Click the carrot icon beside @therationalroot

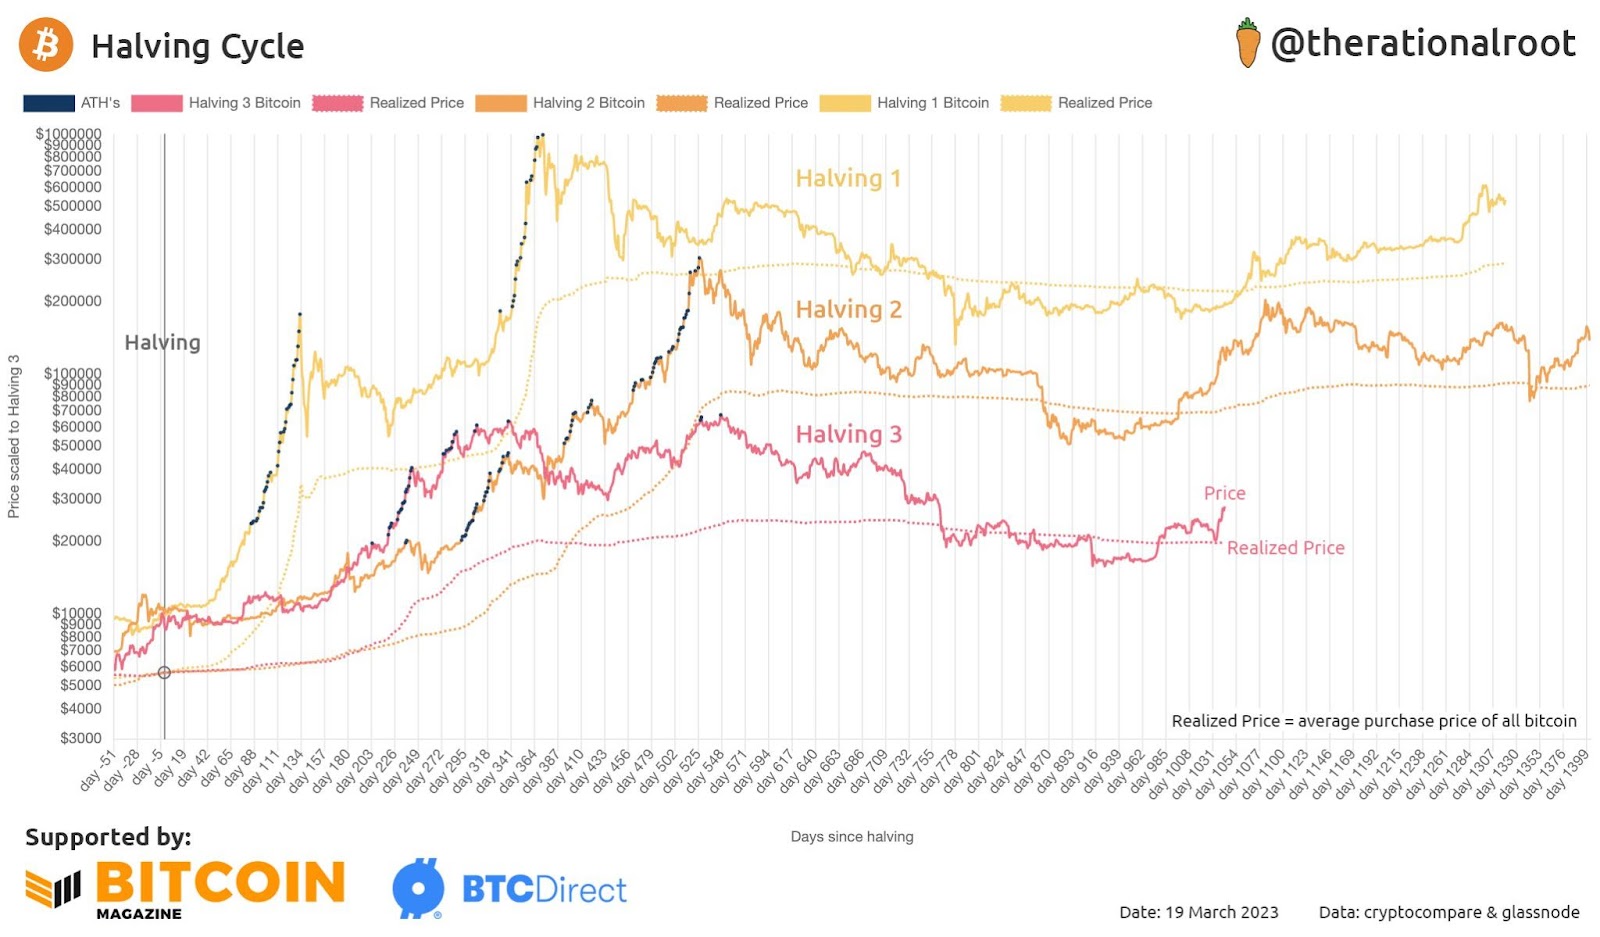[1247, 43]
